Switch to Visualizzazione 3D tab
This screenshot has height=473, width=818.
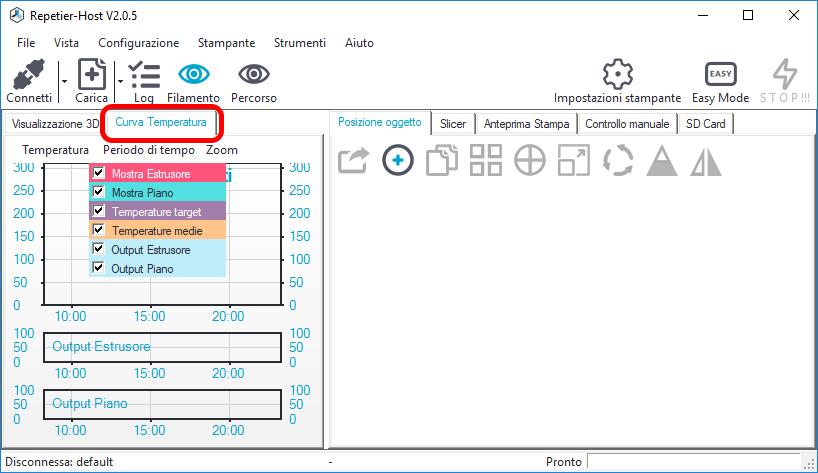[55, 124]
